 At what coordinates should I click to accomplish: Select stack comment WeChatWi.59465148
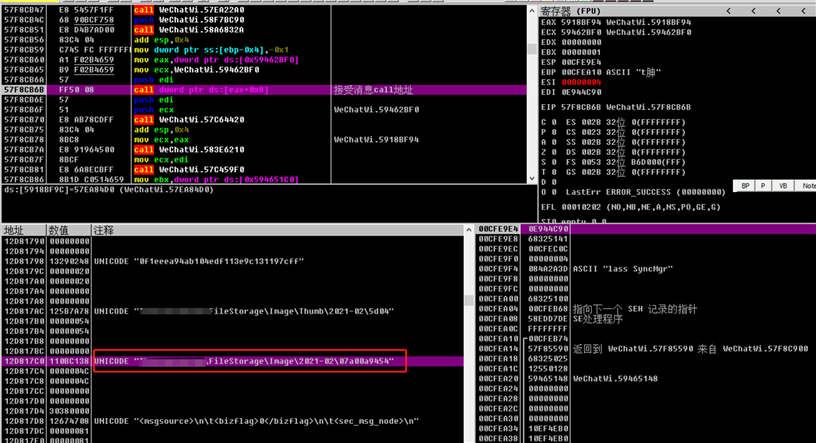616,379
